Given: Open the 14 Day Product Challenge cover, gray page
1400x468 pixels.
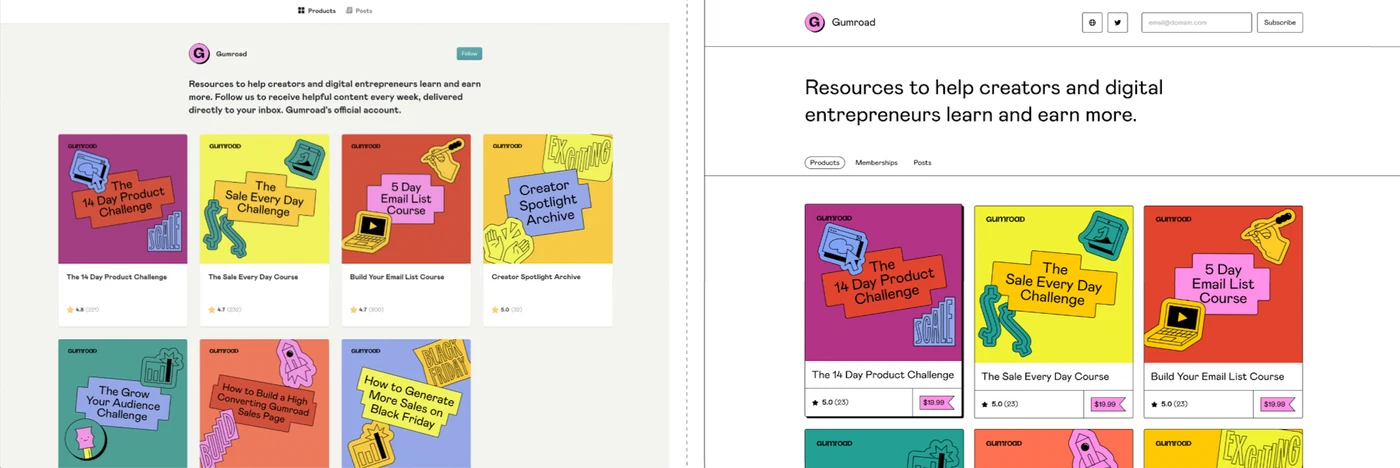Looking at the screenshot, I should [123, 199].
